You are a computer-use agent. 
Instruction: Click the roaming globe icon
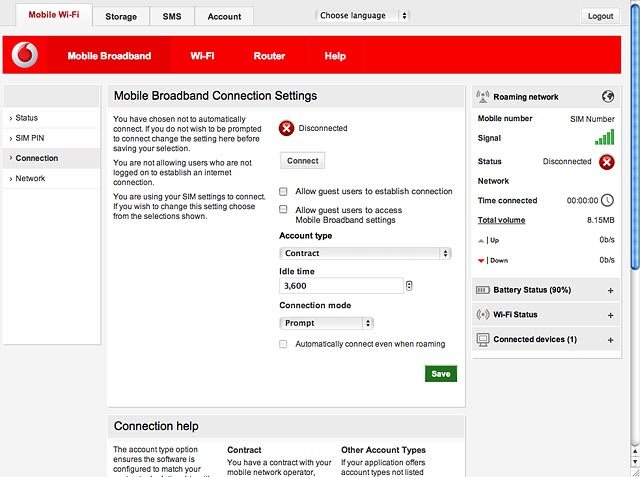(608, 97)
